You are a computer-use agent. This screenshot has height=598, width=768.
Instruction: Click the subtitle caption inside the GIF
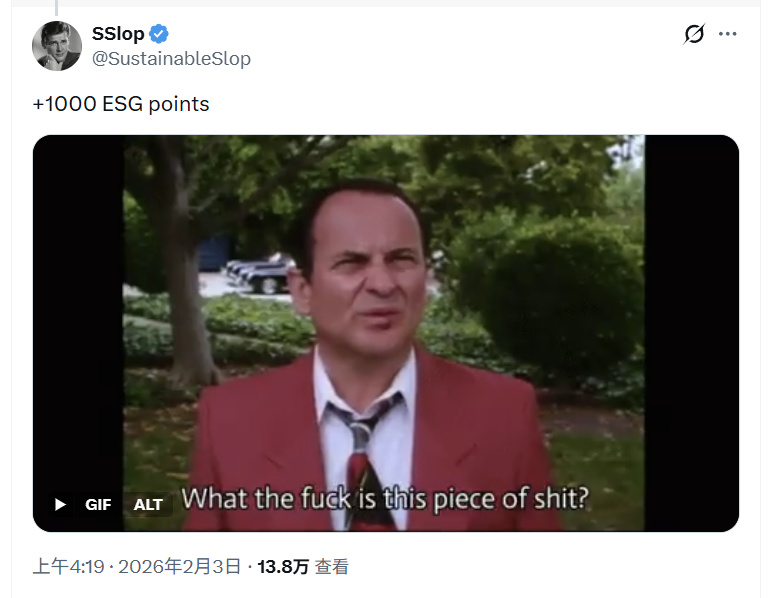click(385, 499)
